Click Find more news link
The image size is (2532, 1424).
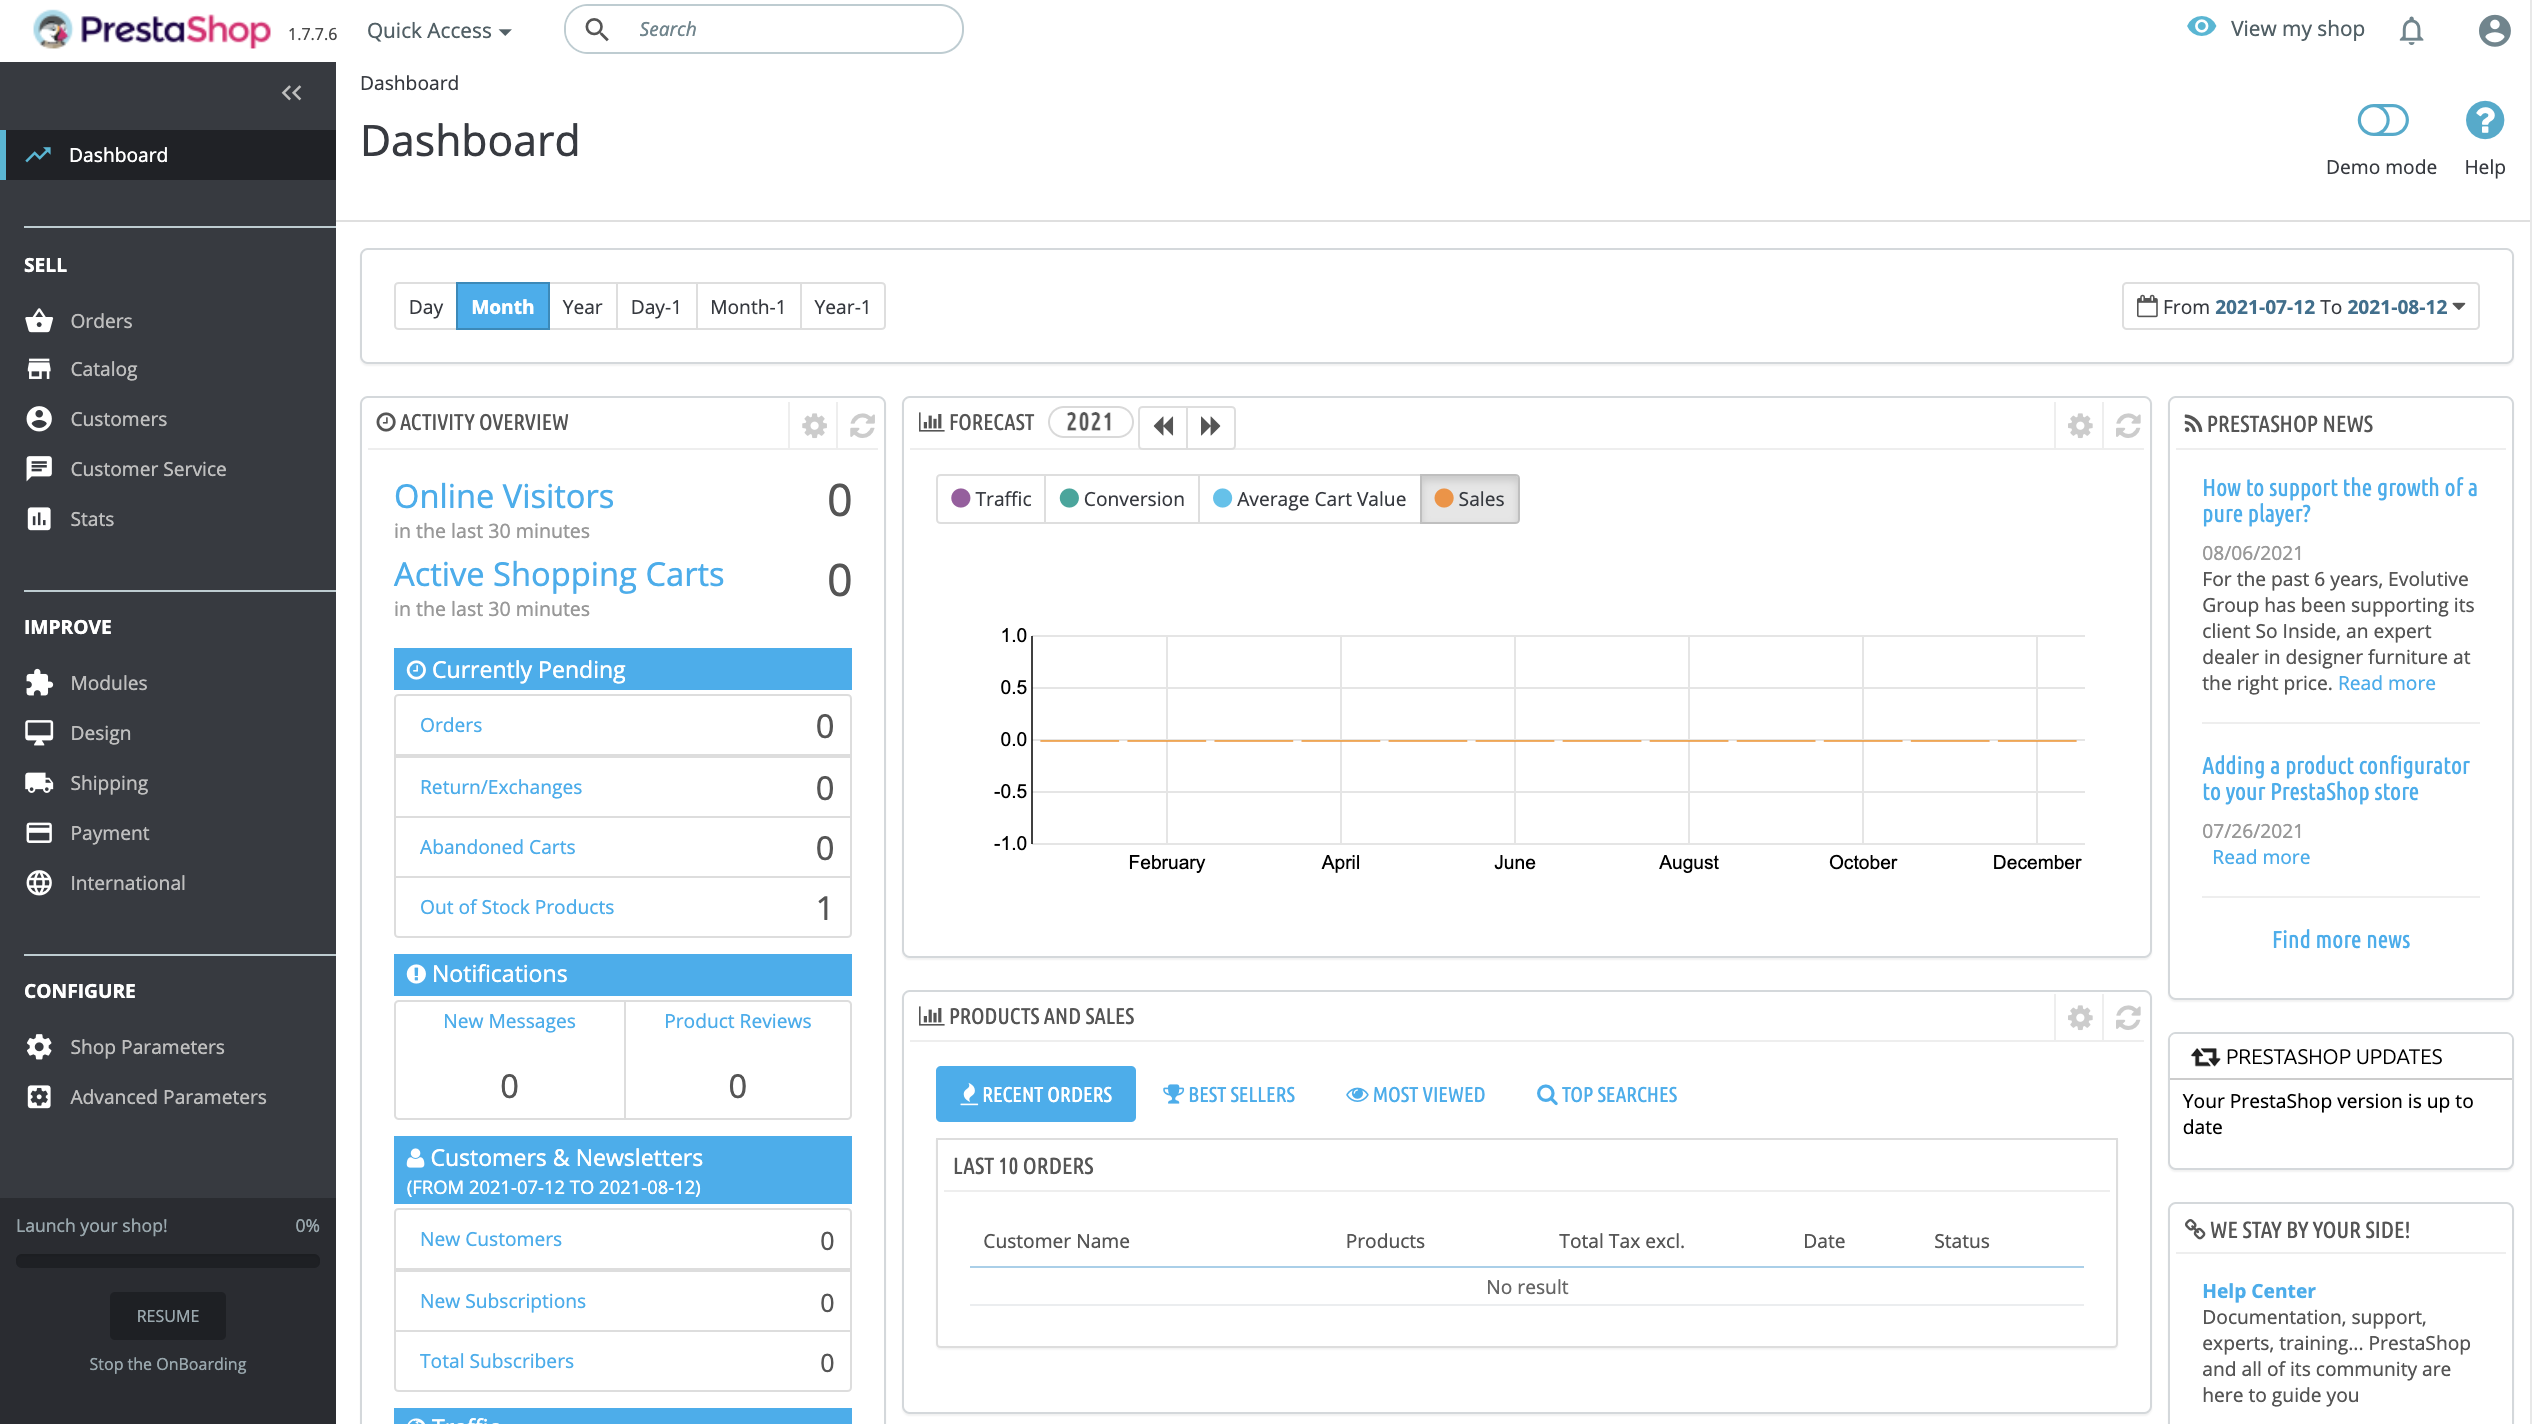(x=2341, y=940)
